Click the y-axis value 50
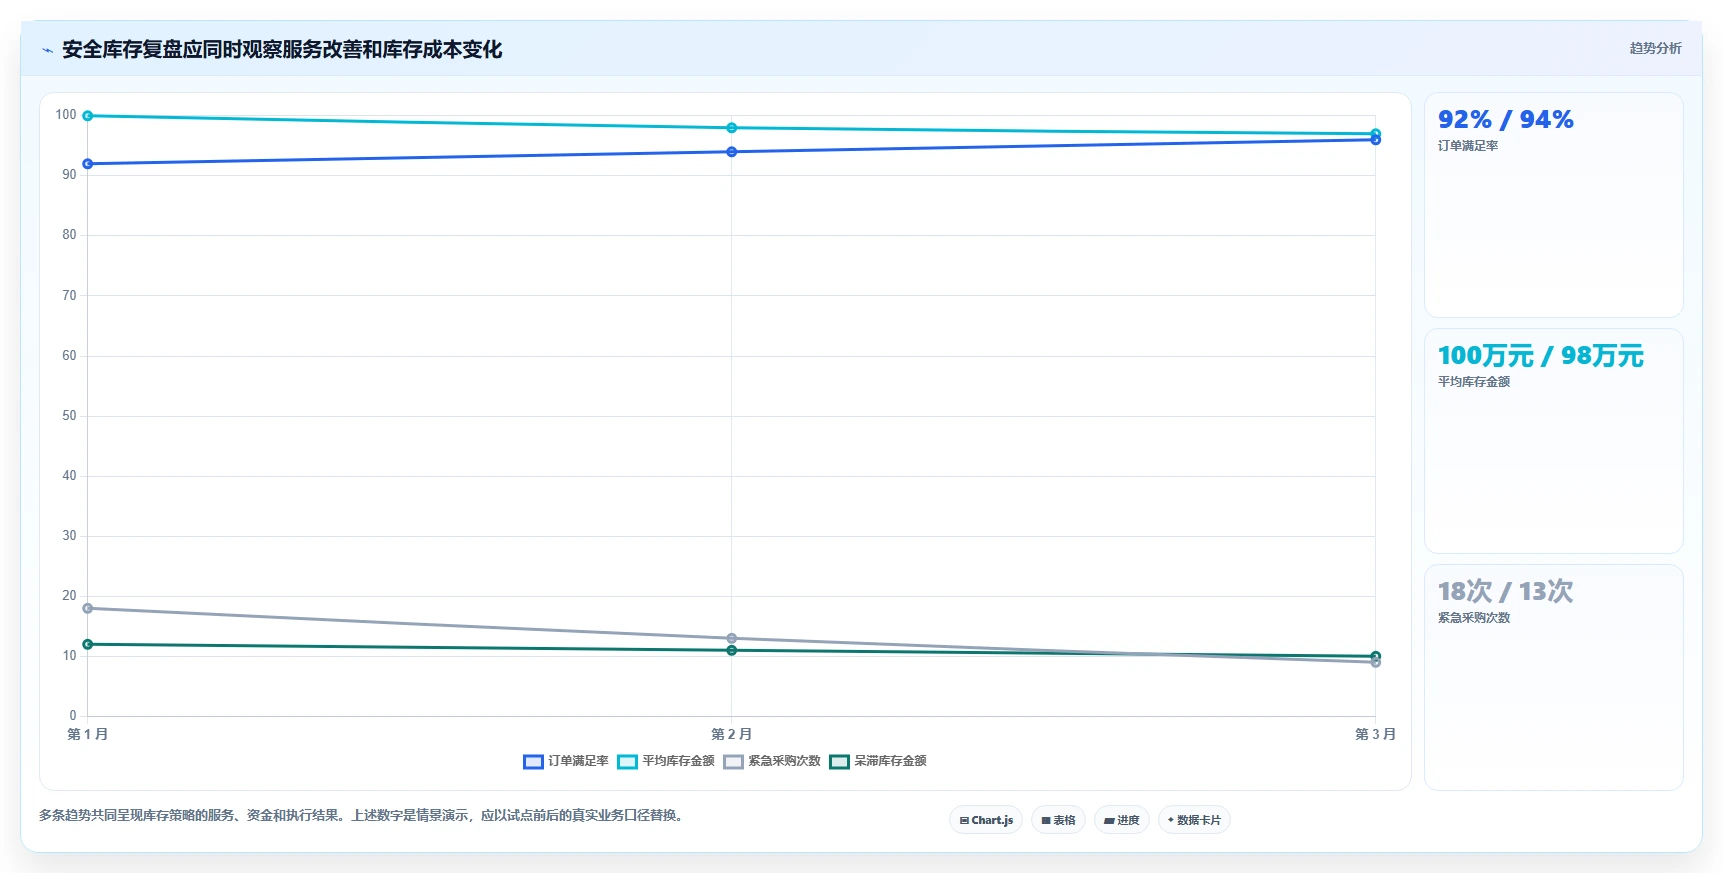The width and height of the screenshot is (1723, 873). point(69,416)
